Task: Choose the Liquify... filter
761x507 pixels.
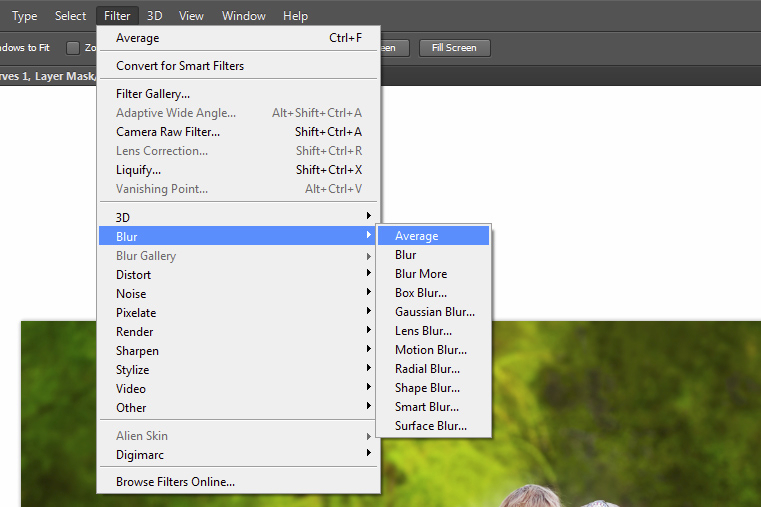Action: tap(138, 170)
